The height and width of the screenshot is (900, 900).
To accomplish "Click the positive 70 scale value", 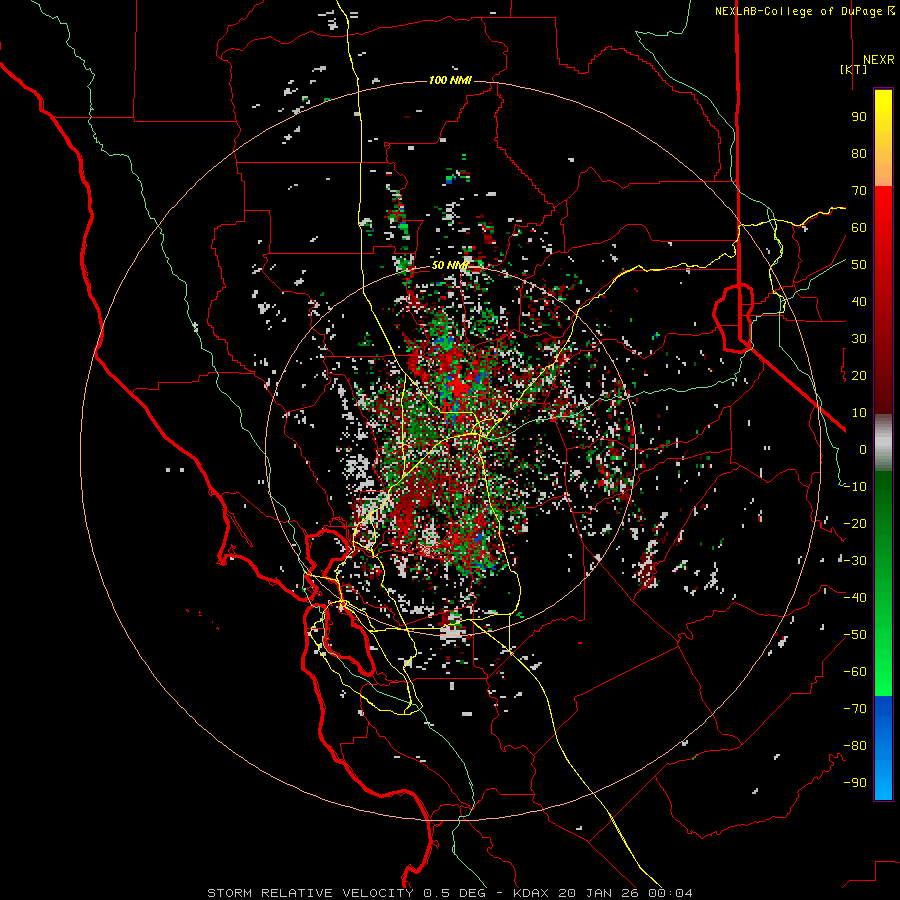I will (x=859, y=191).
